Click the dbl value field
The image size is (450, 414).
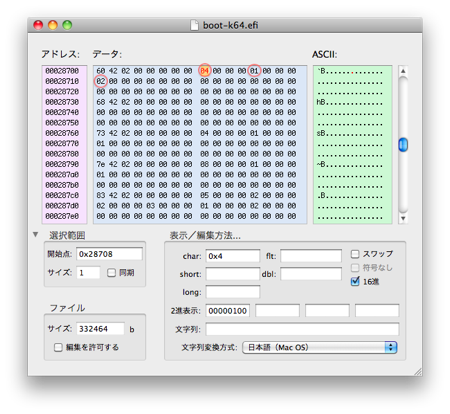[311, 274]
